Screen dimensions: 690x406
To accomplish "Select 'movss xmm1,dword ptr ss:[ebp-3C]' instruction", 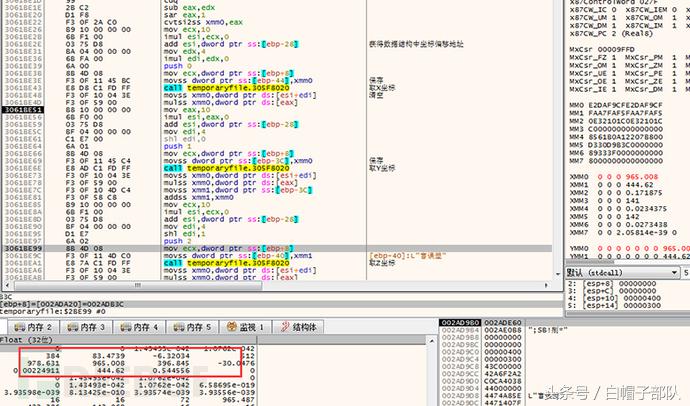I will (x=238, y=190).
